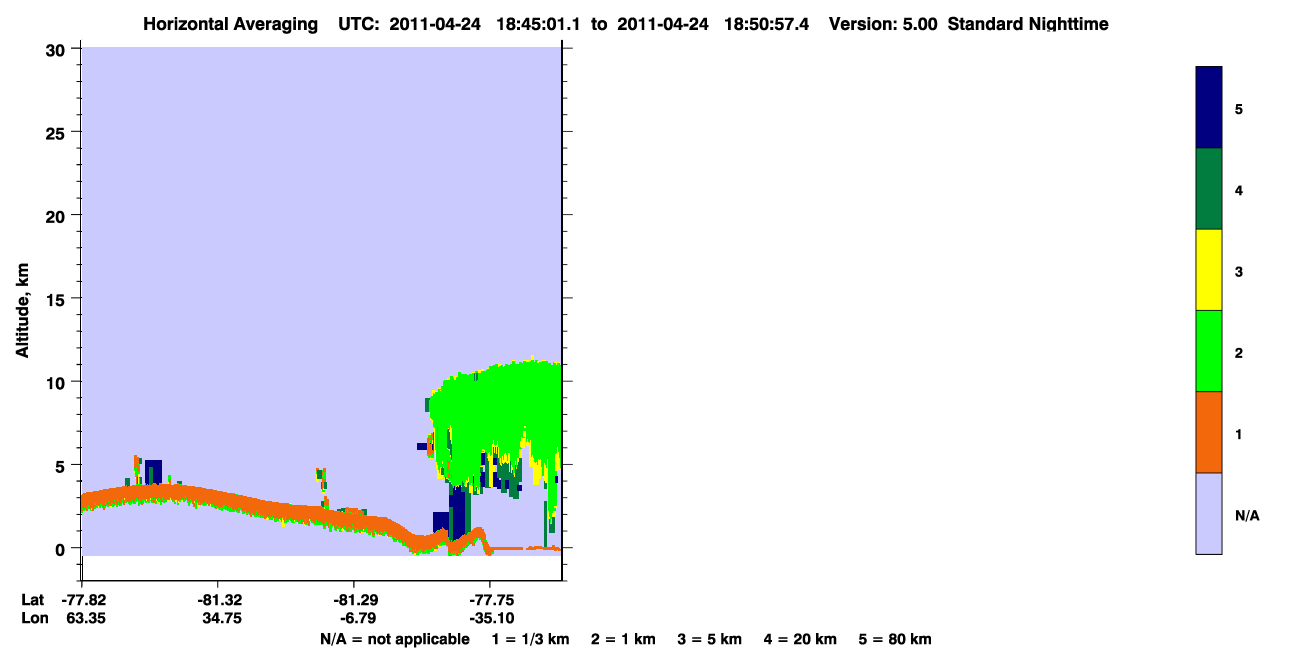Click the colorbar label 4
Screen dimensions: 1300x667
(x=1239, y=190)
